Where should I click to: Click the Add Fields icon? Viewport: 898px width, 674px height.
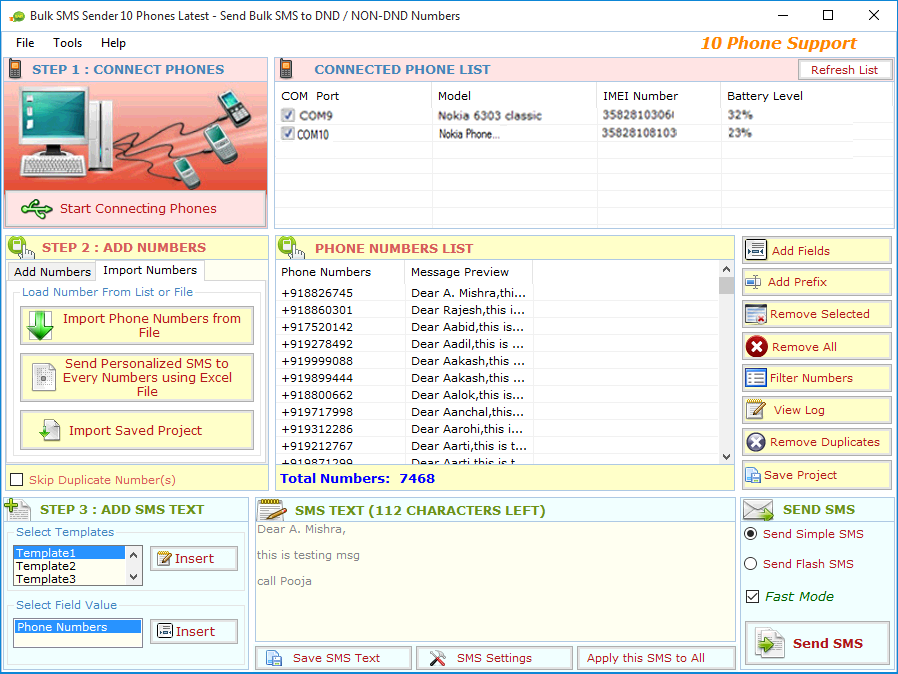click(756, 250)
